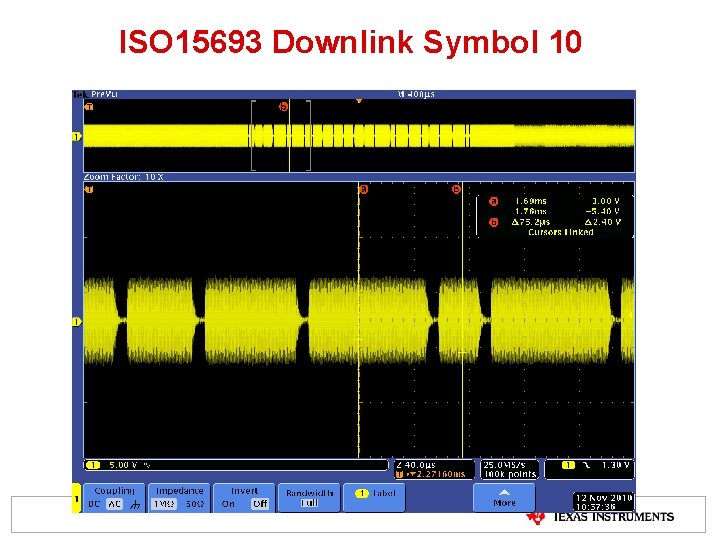This screenshot has width=720, height=540.
Task: Set Invert to On
Action: point(228,504)
